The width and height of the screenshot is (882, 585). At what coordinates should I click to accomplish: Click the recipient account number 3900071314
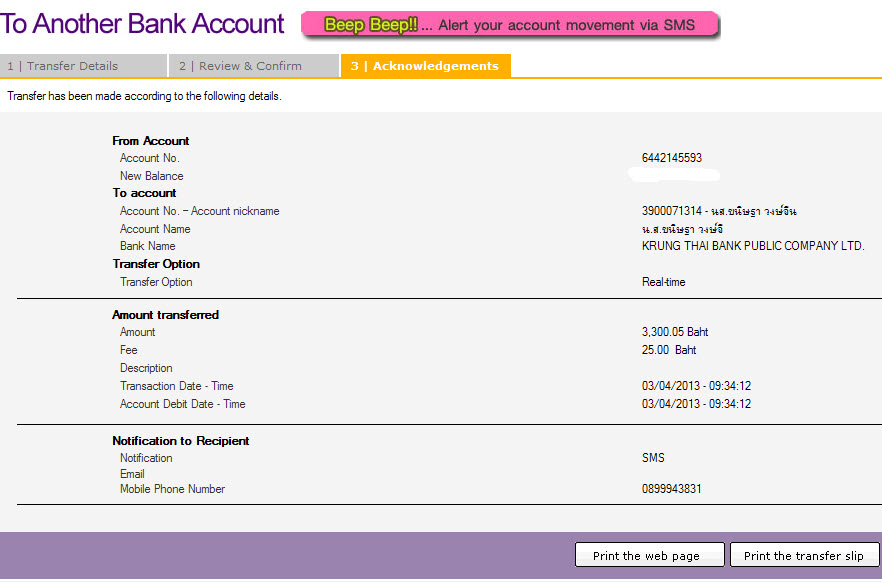670,211
